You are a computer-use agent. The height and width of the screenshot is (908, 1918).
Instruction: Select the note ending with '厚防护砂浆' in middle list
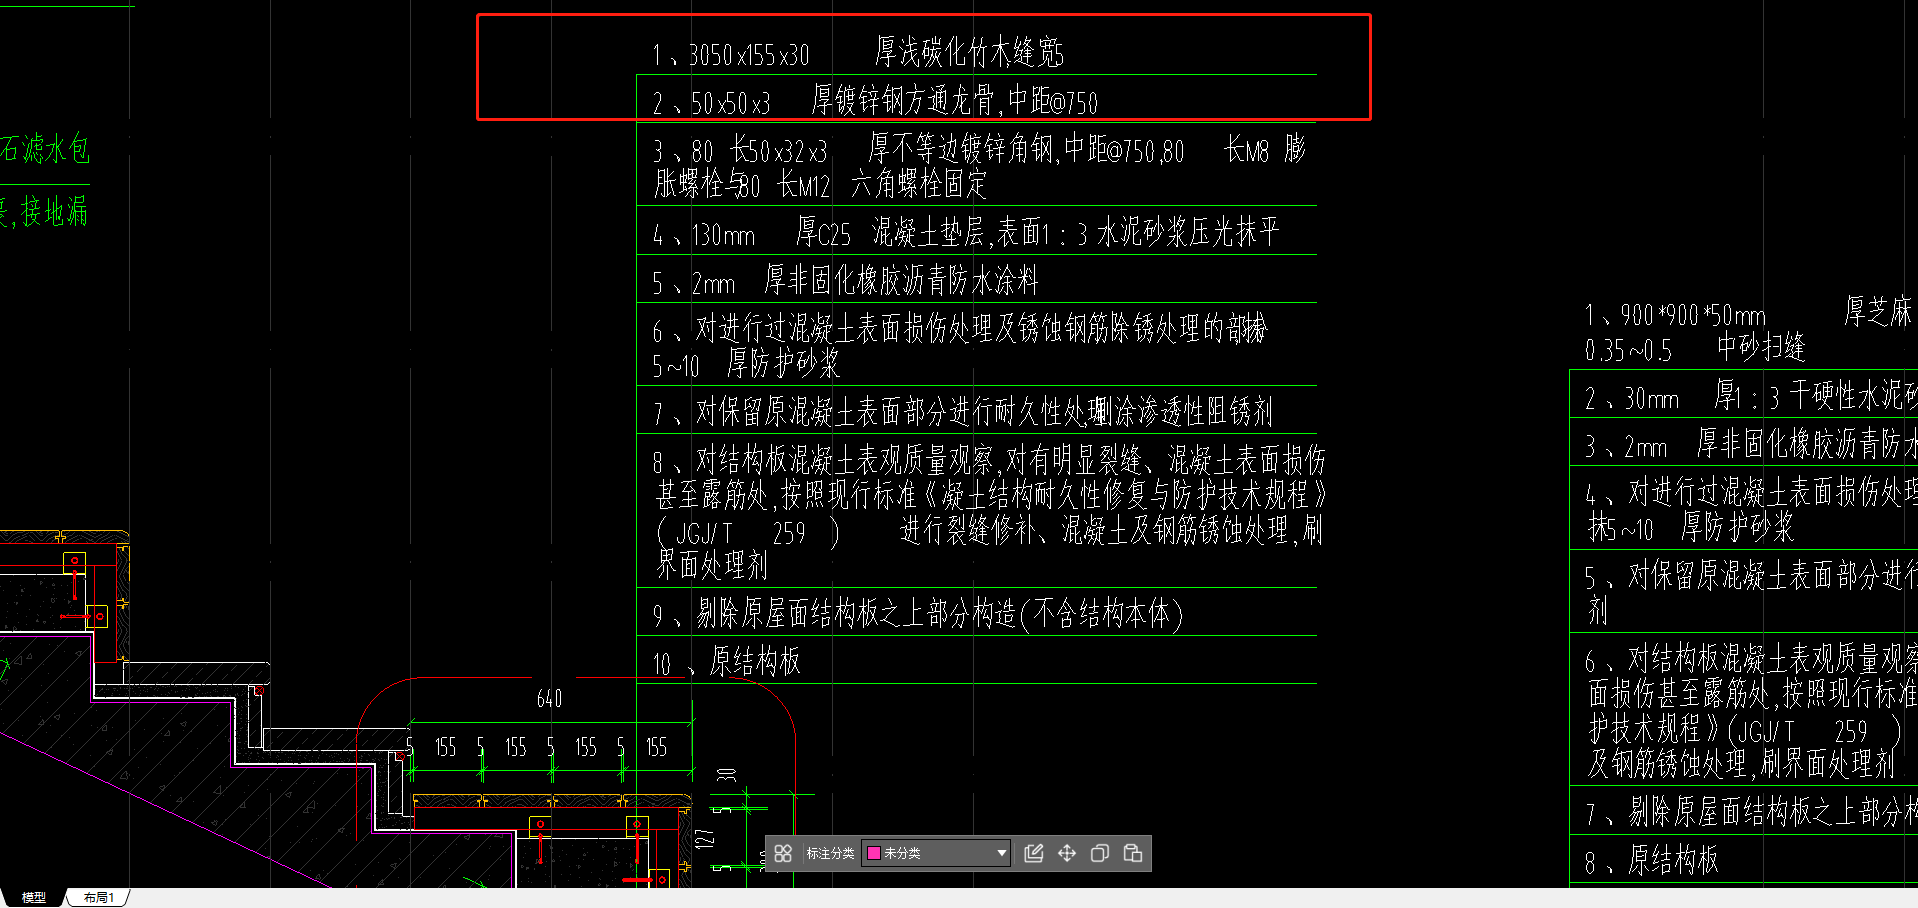click(x=960, y=346)
